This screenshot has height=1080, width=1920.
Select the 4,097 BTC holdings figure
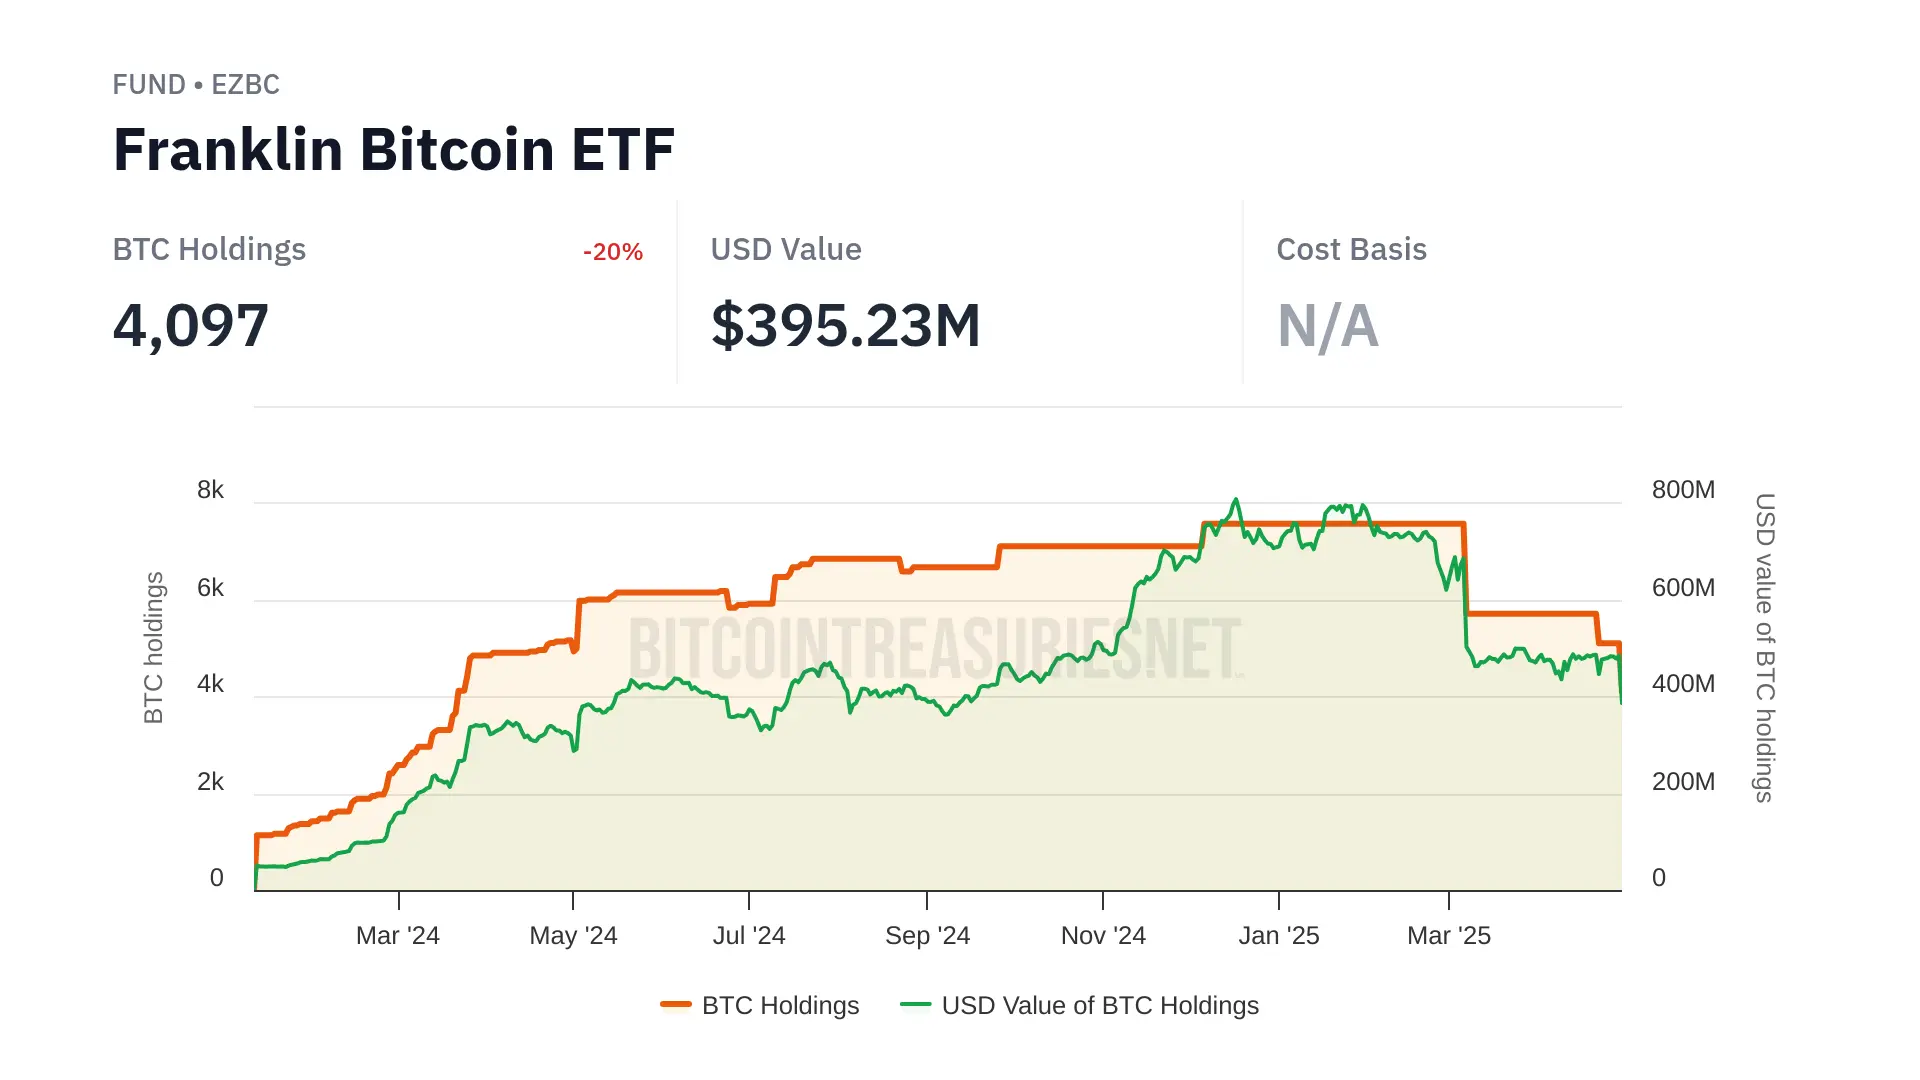(x=191, y=326)
